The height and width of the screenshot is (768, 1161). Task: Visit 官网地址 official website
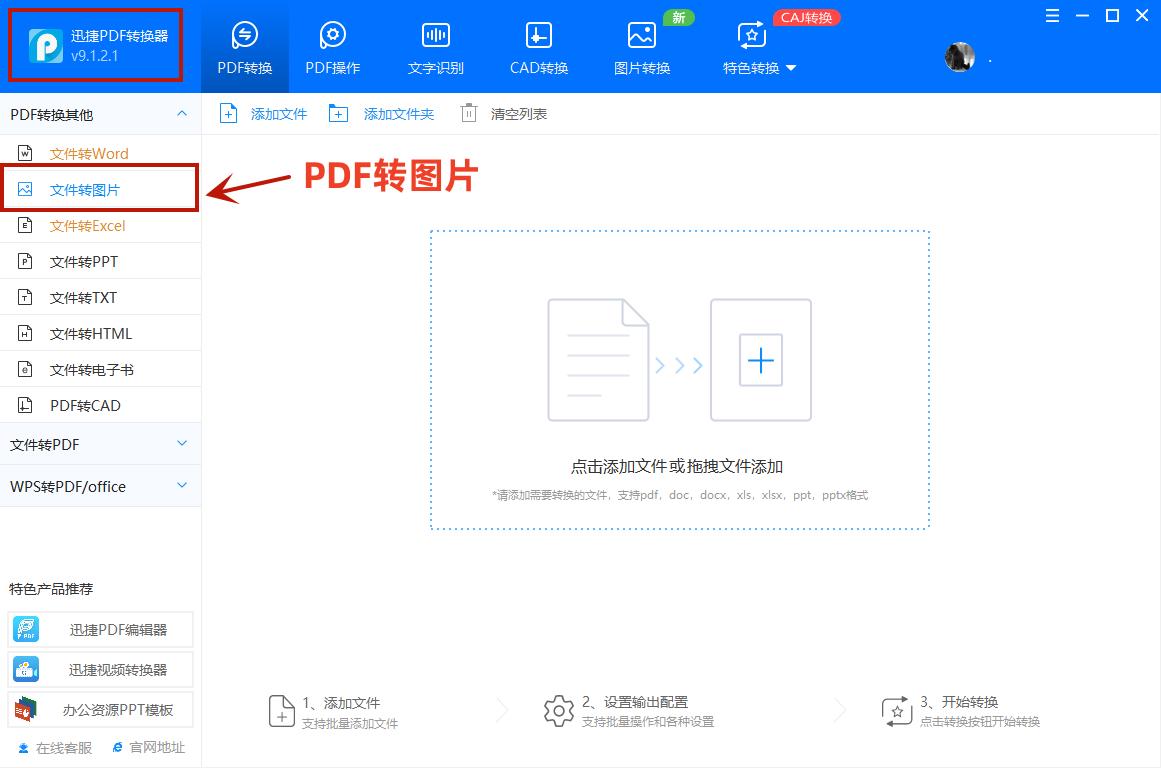148,747
